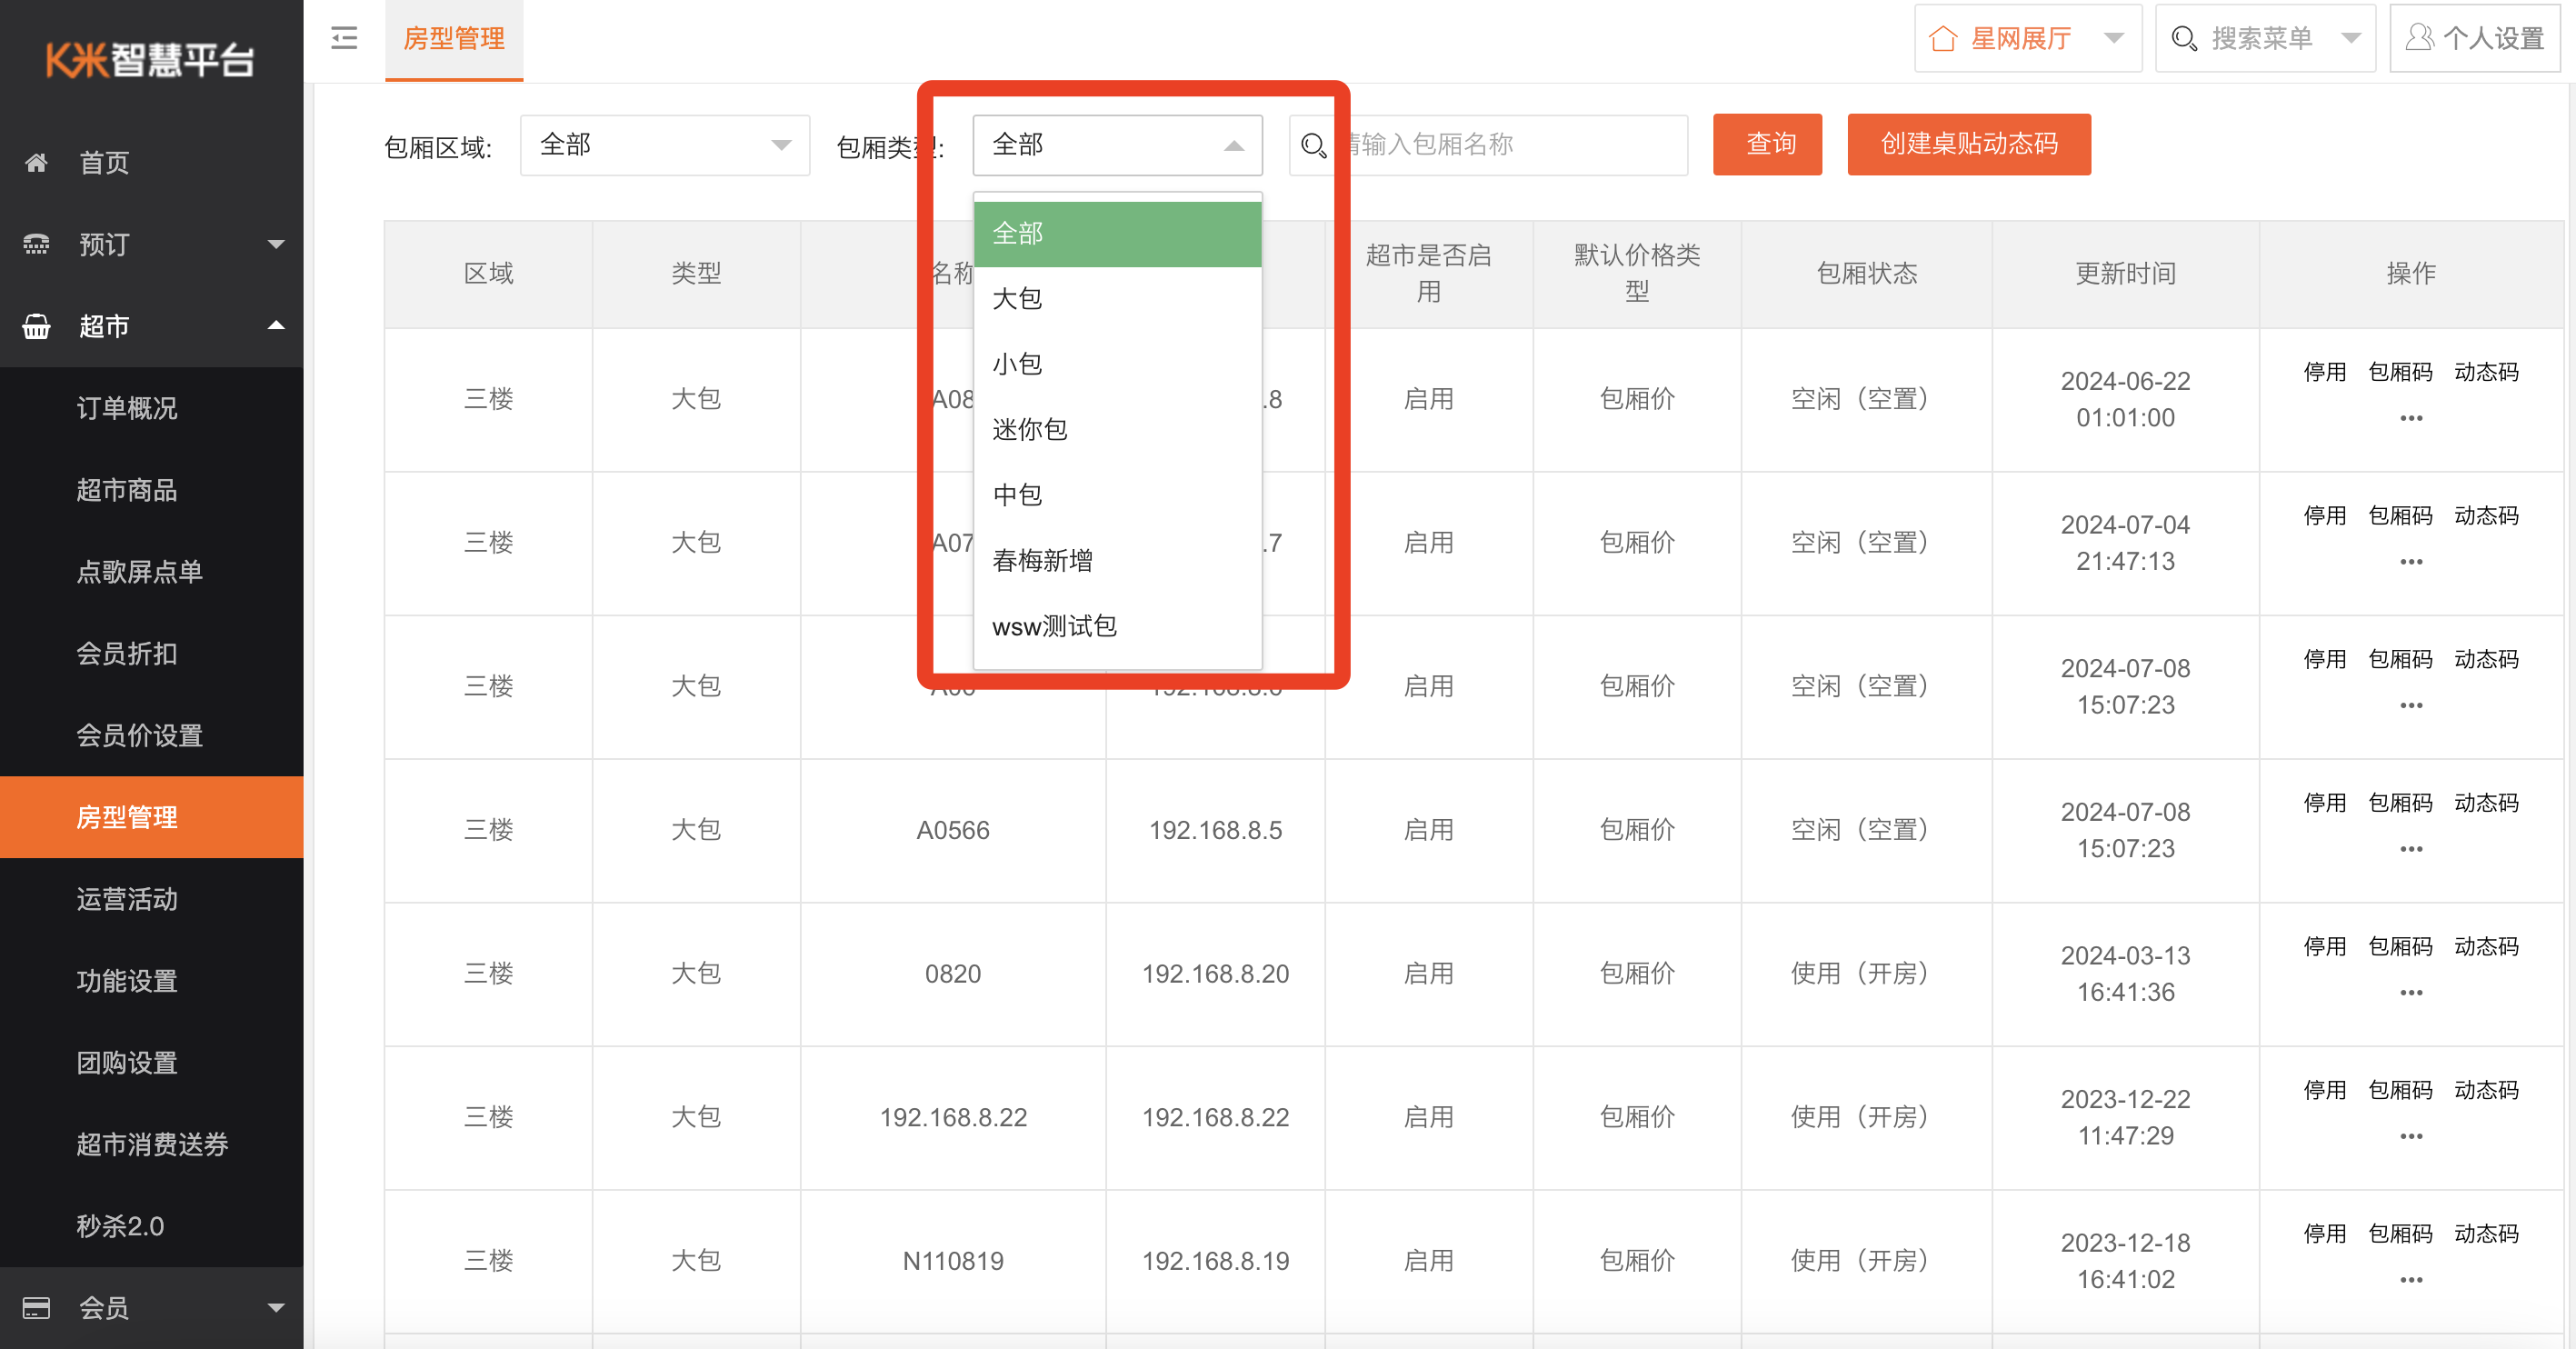Open the 包厢区域 dropdown
This screenshot has width=2576, height=1349.
click(665, 145)
